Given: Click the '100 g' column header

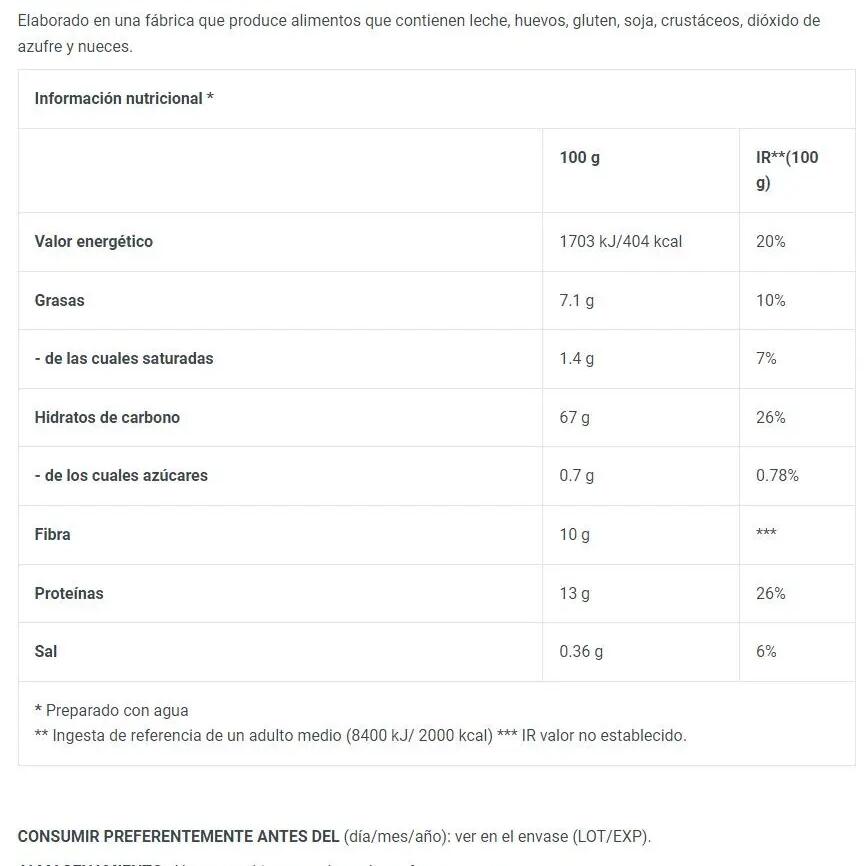Looking at the screenshot, I should tap(579, 157).
